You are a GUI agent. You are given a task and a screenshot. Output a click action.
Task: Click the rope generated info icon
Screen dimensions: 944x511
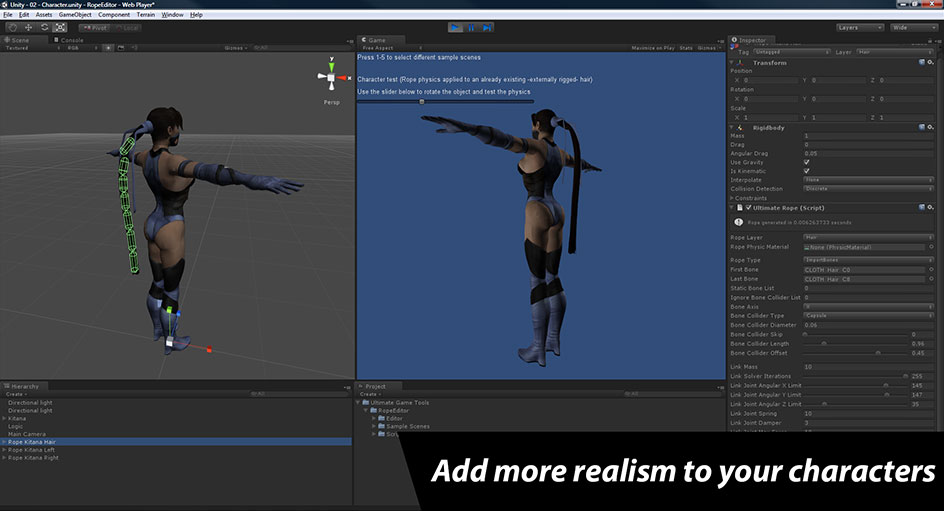pyautogui.click(x=739, y=222)
